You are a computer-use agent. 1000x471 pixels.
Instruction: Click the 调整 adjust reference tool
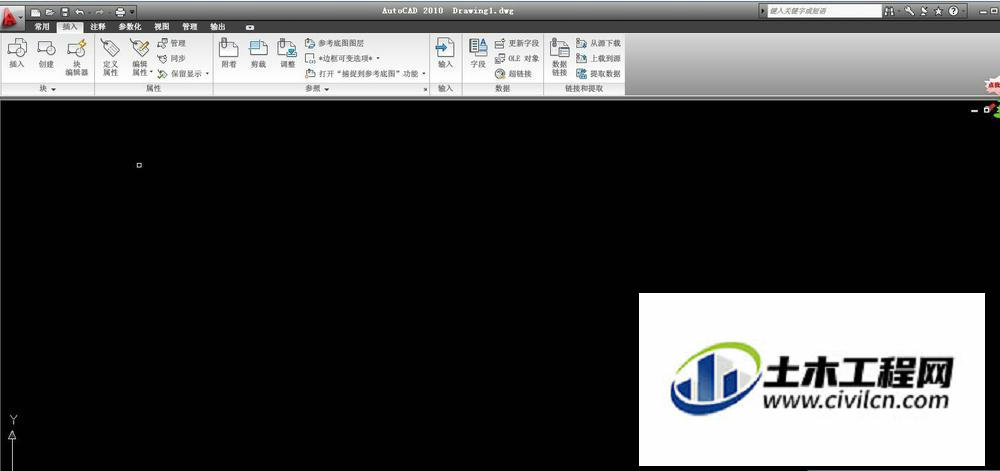(287, 54)
